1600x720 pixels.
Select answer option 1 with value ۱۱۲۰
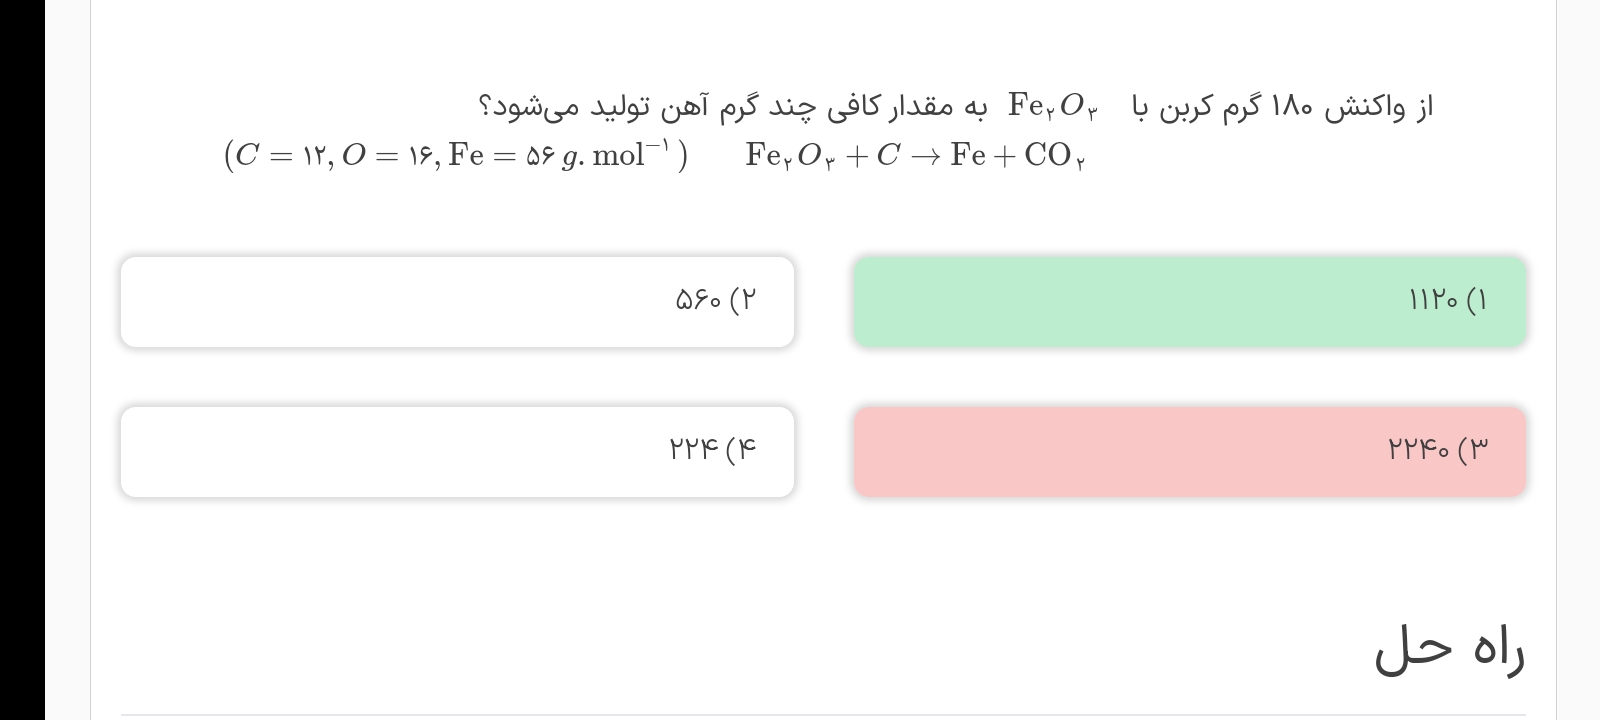1189,302
